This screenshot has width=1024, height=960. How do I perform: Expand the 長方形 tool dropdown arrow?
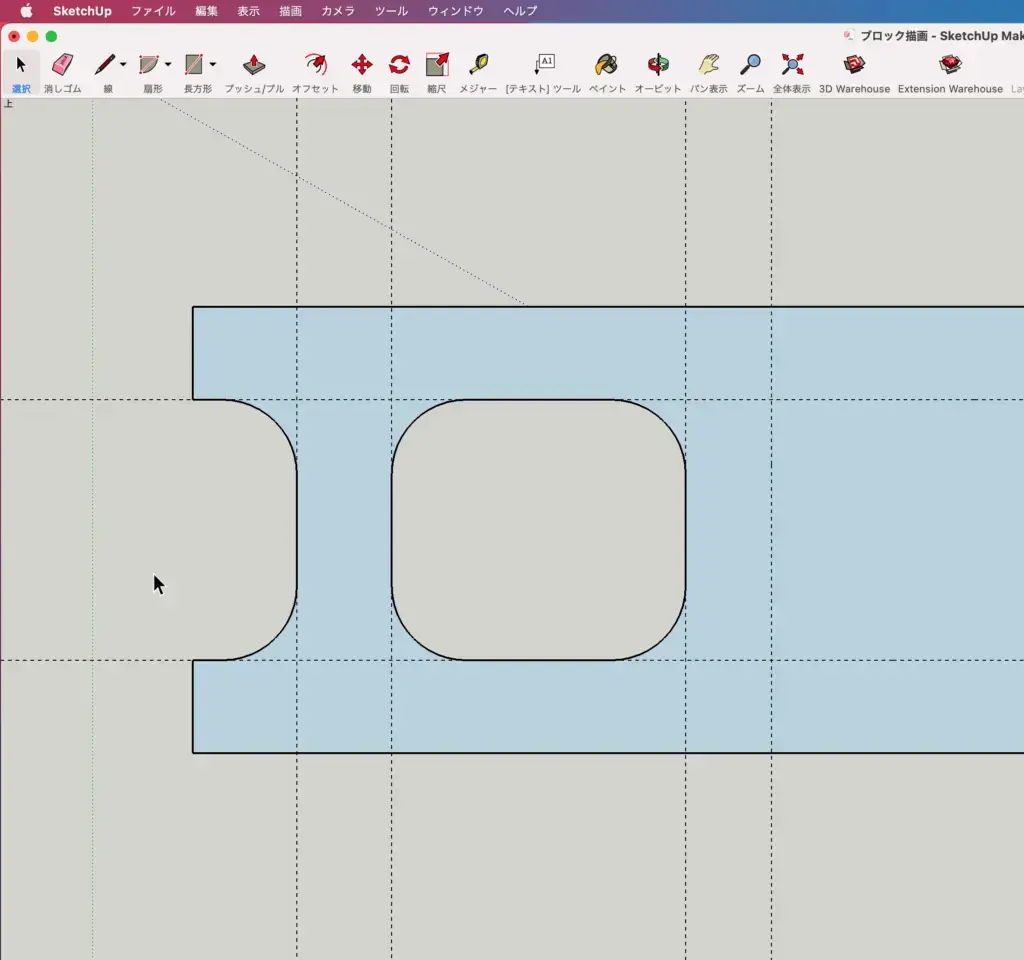(x=213, y=65)
